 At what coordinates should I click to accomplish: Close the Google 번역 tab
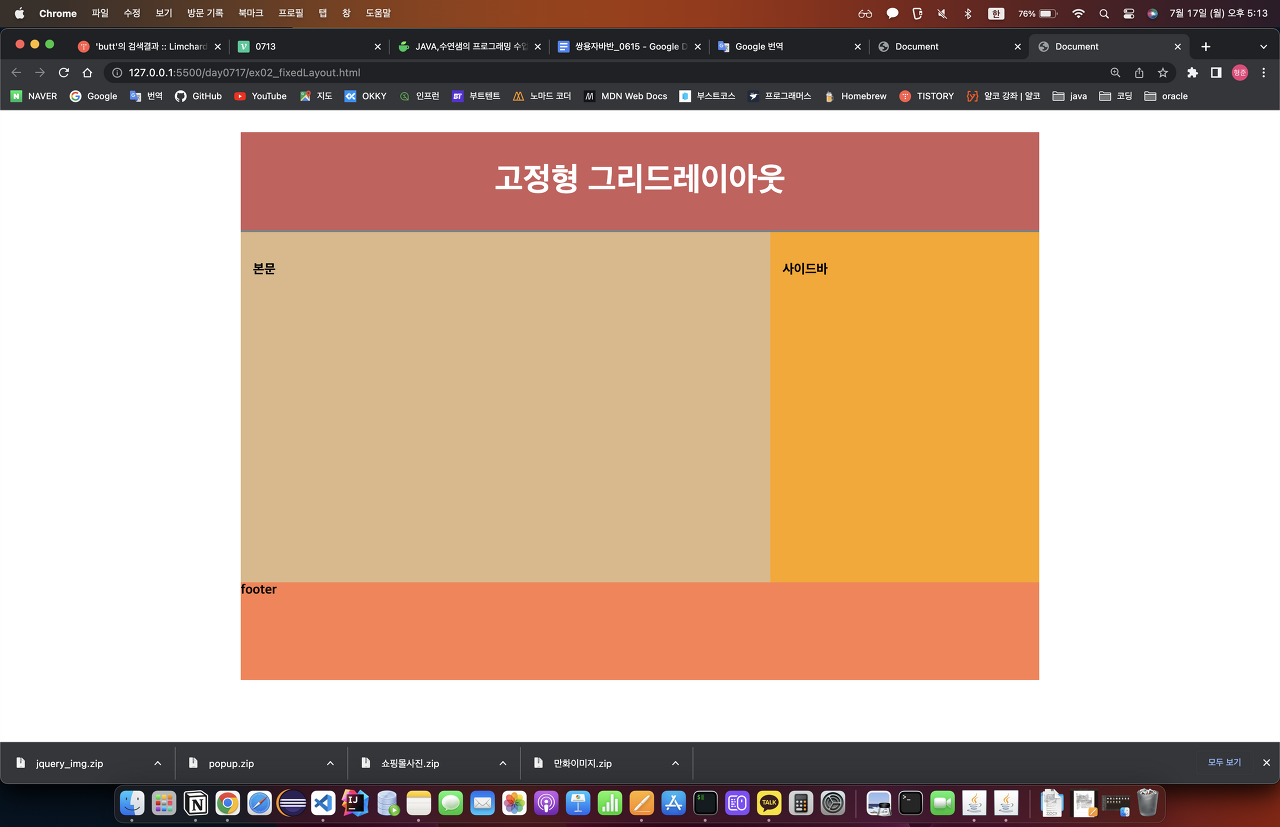(857, 46)
